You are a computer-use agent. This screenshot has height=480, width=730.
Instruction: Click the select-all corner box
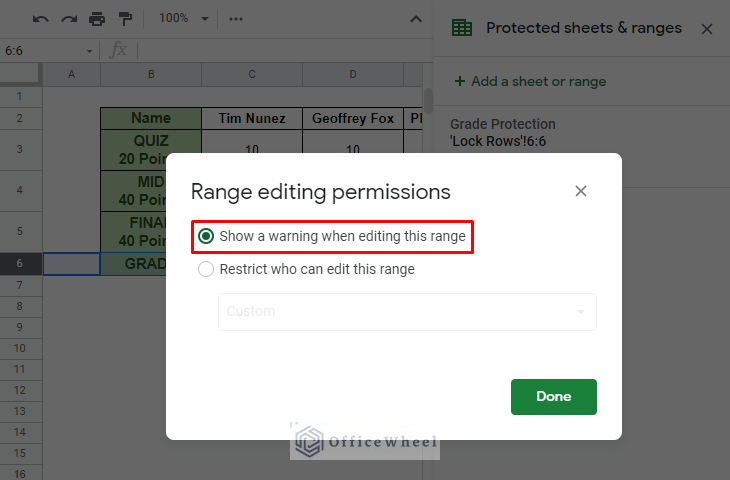(x=19, y=74)
